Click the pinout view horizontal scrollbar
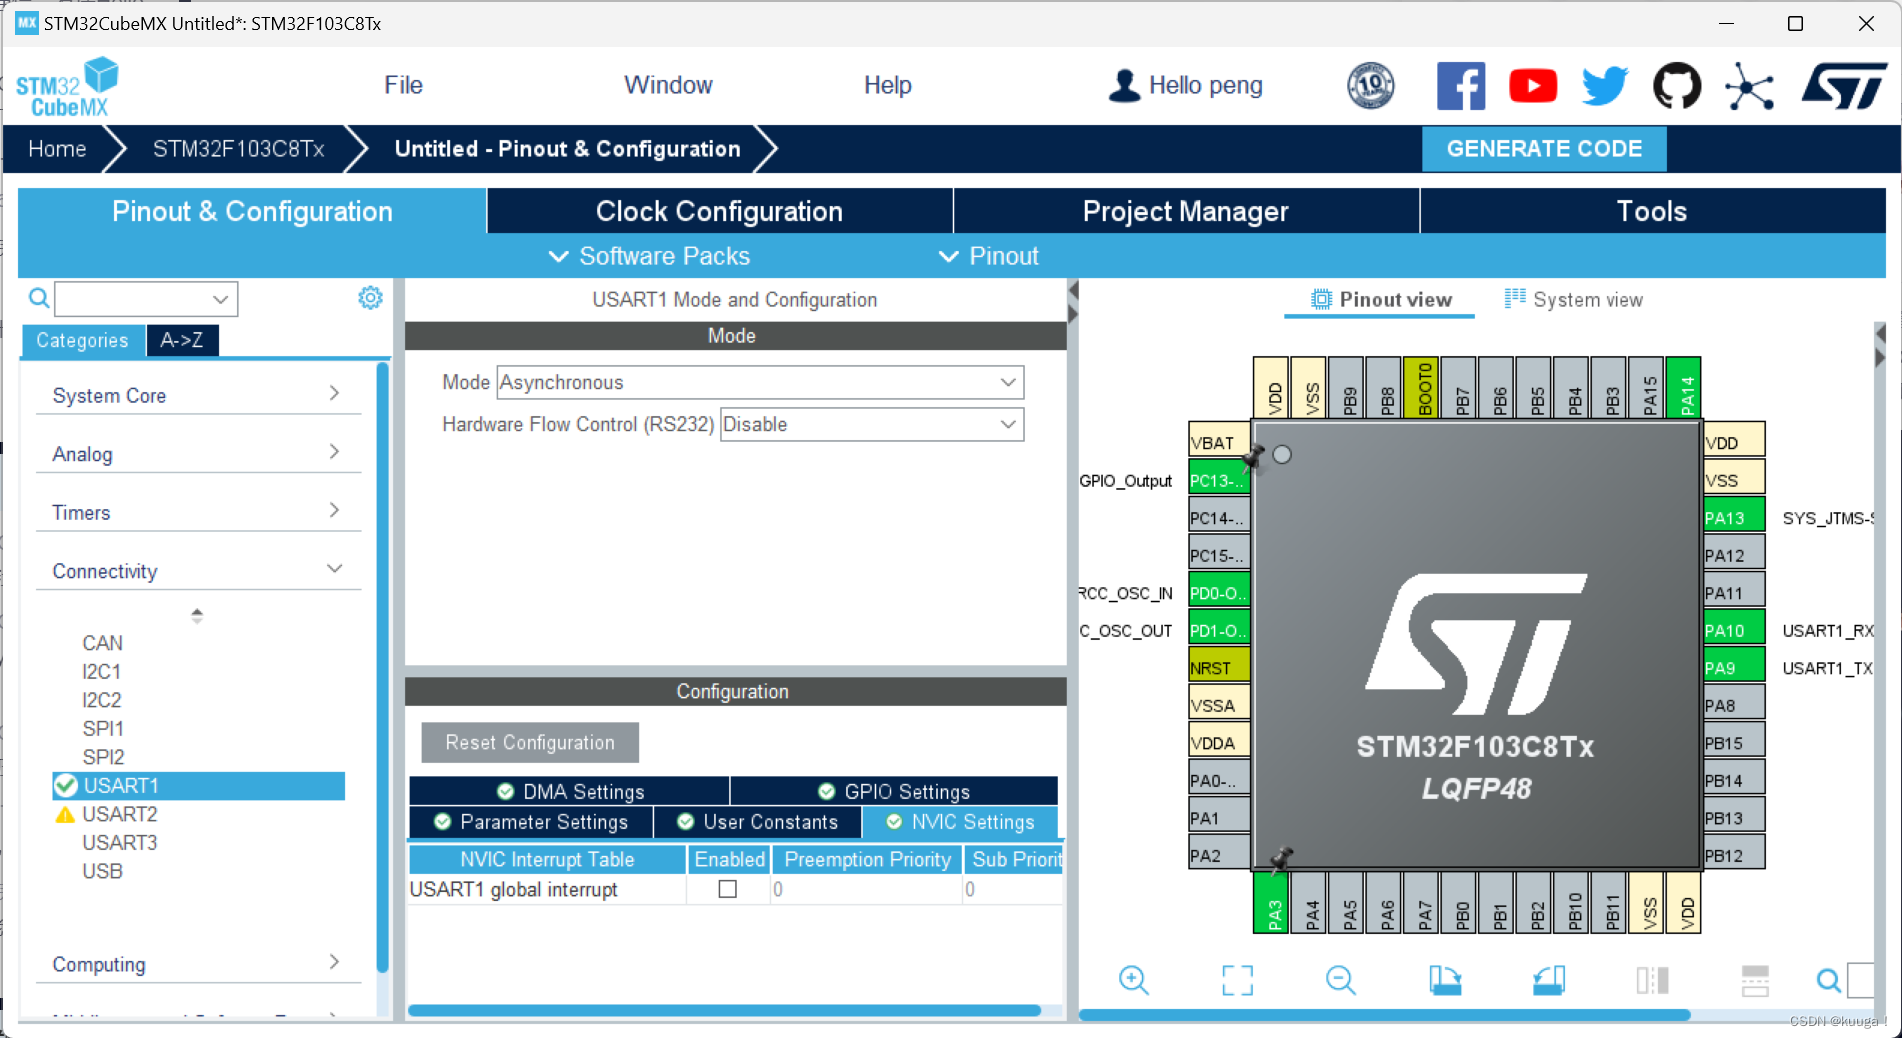Screen dimensions: 1902x1038 (1385, 1015)
